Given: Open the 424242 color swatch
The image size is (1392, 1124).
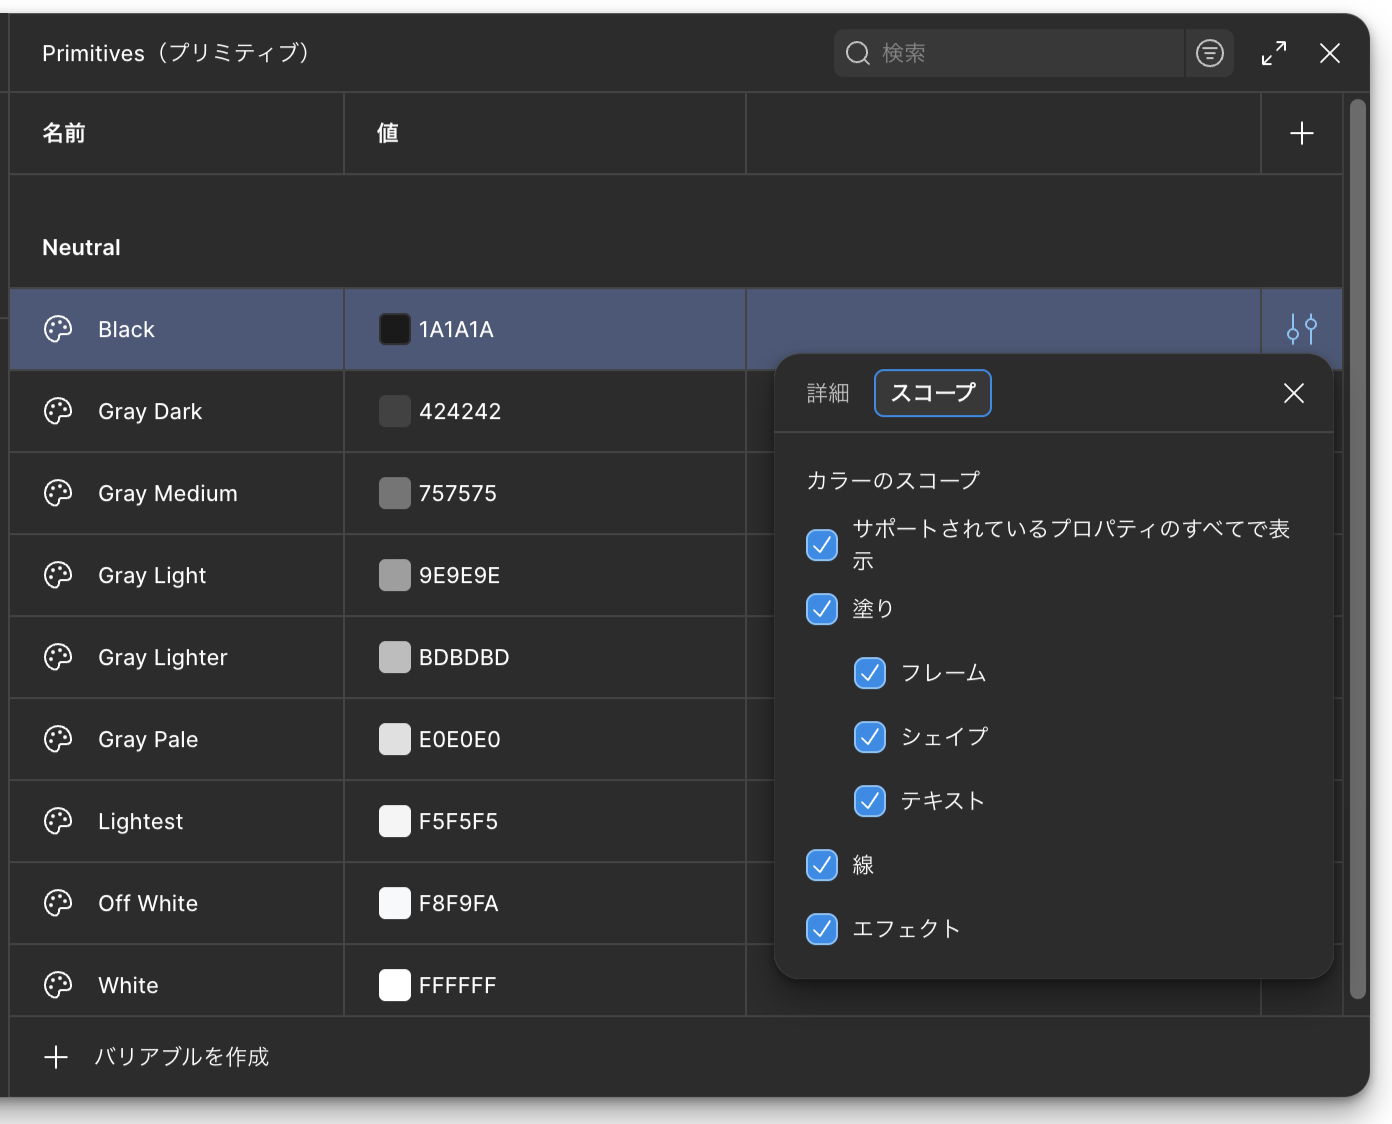Looking at the screenshot, I should [395, 411].
